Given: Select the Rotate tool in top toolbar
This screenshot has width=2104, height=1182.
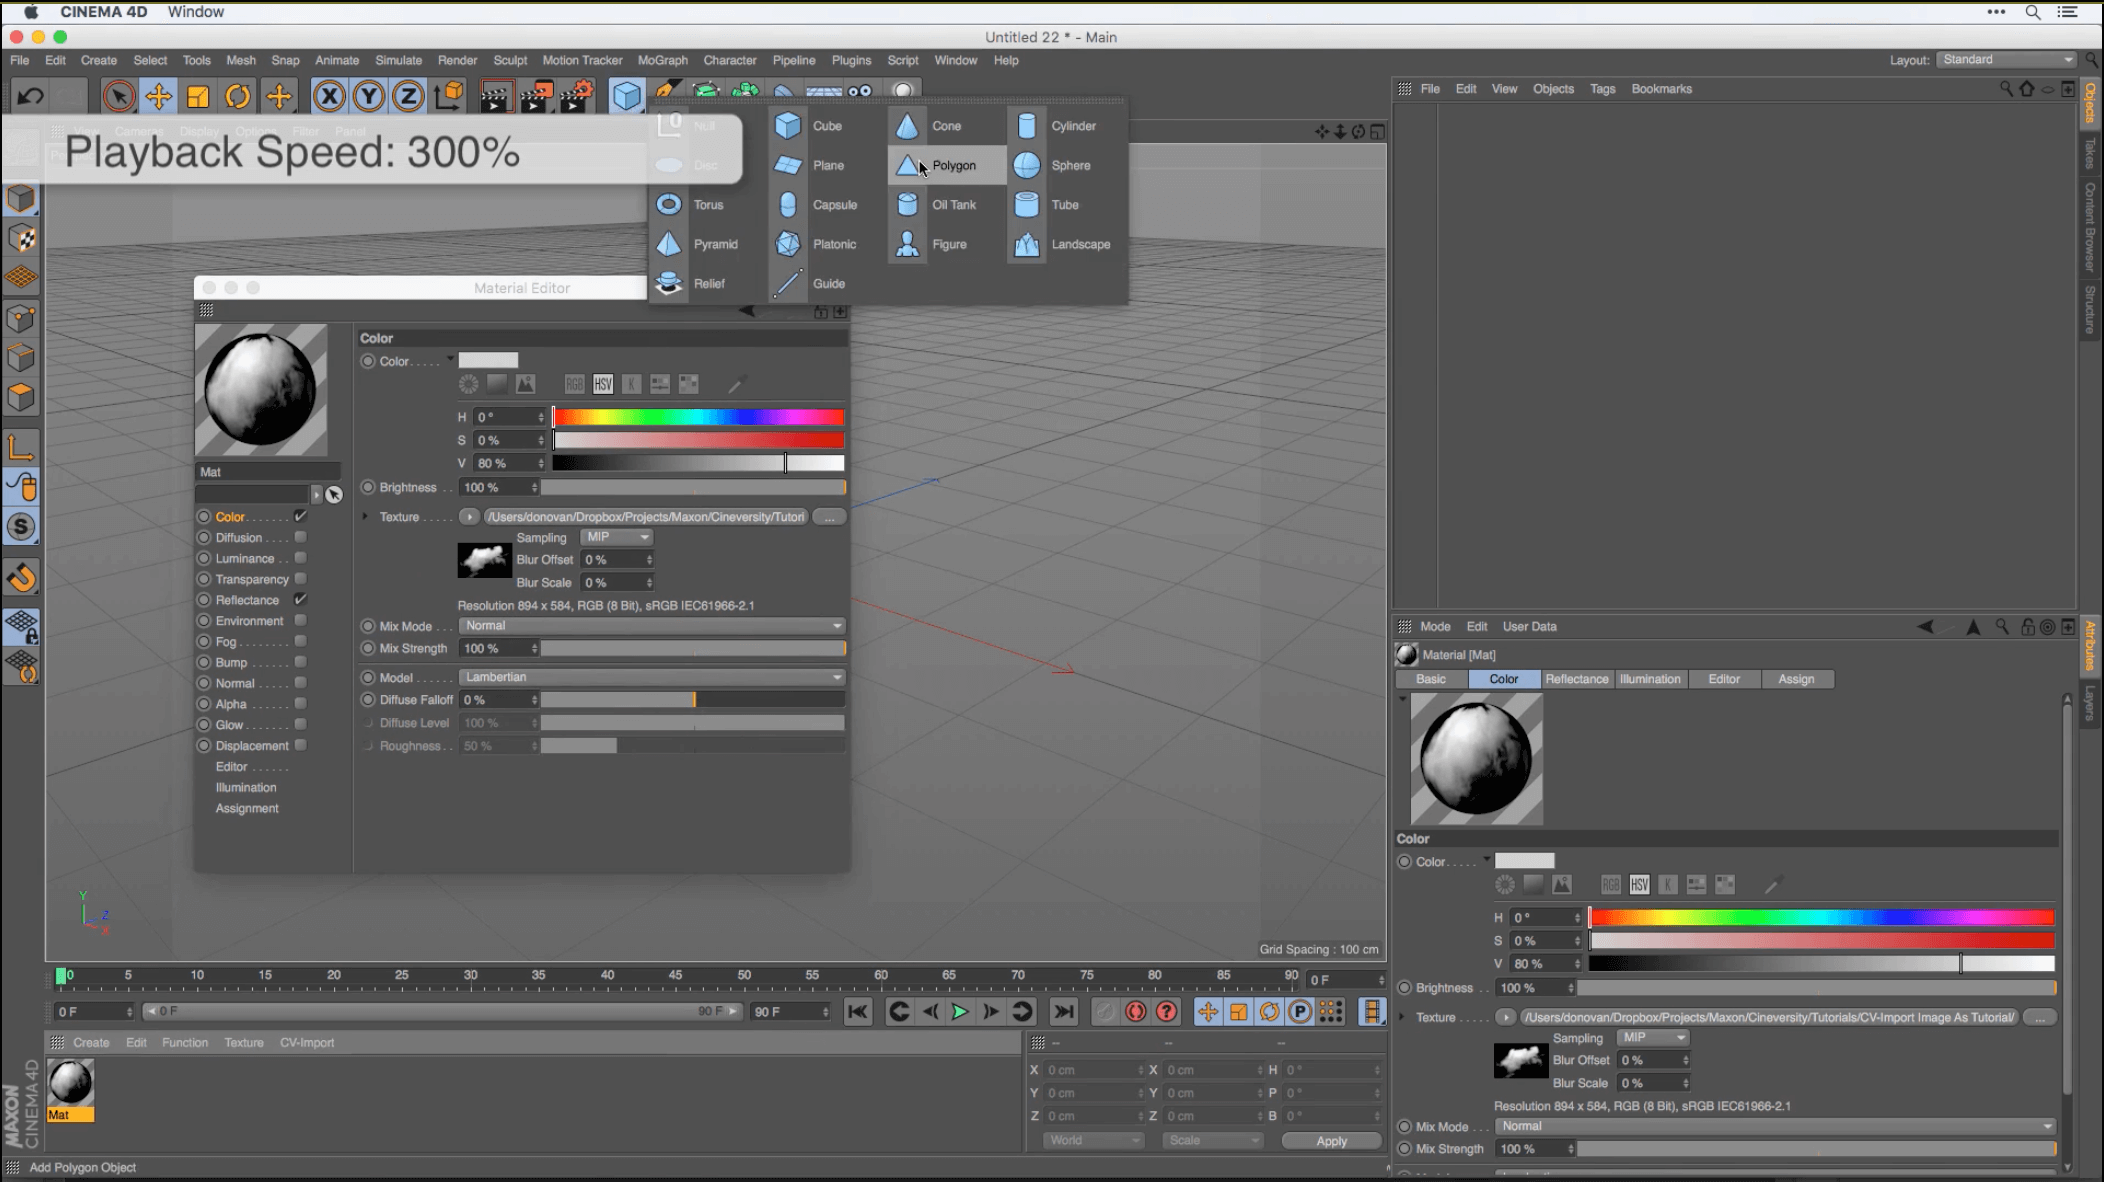Looking at the screenshot, I should 238,96.
